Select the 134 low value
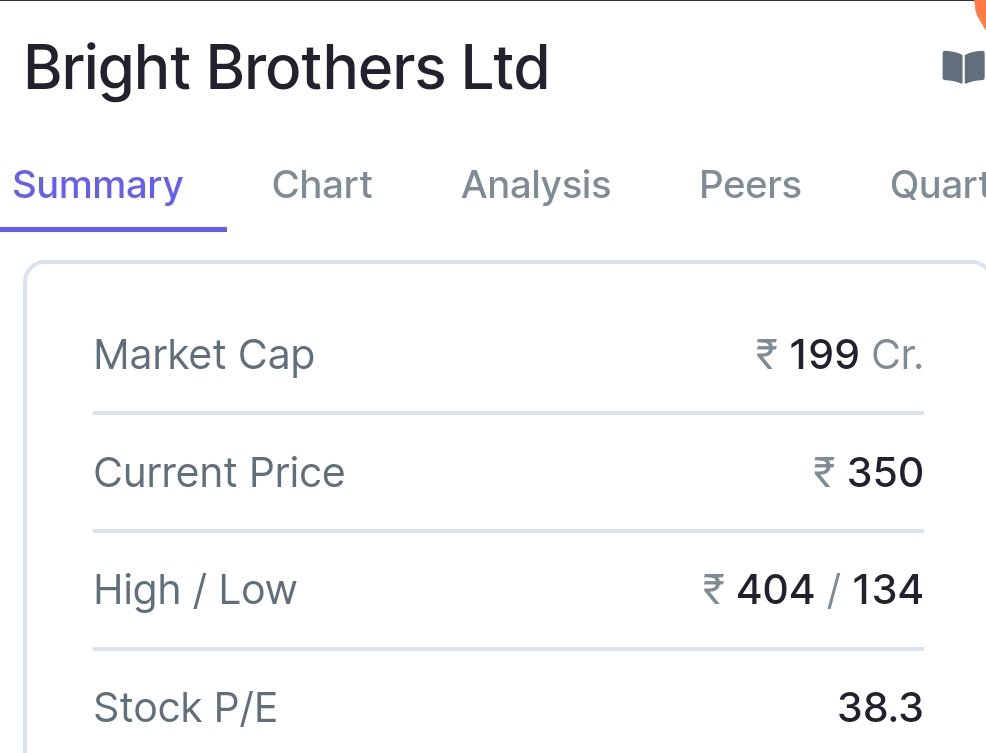Image resolution: width=986 pixels, height=753 pixels. (887, 590)
